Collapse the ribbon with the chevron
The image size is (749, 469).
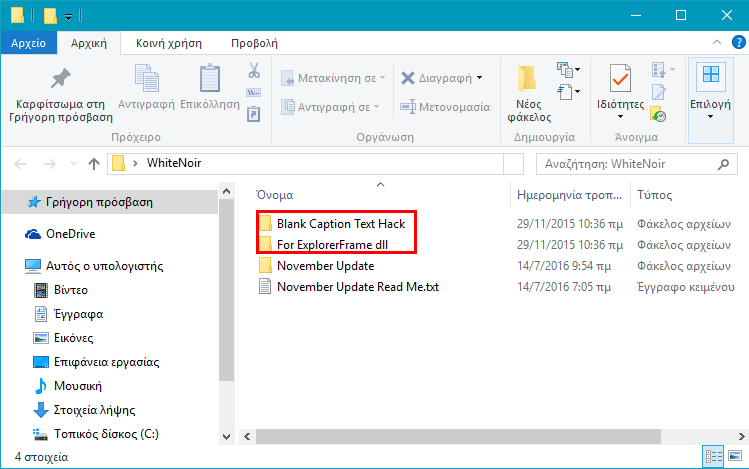click(717, 43)
